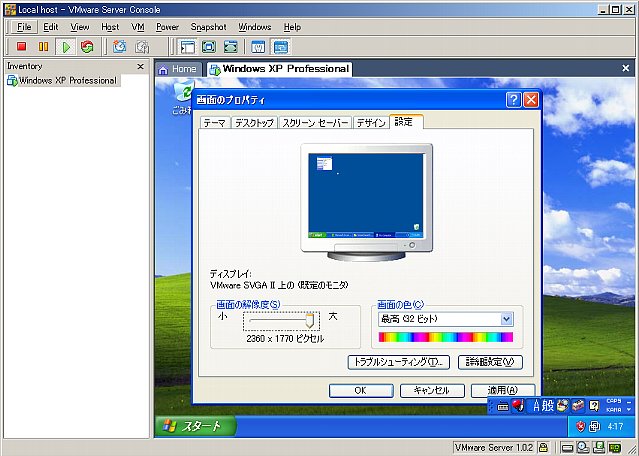This screenshot has width=639, height=456.
Task: Open the language bar options arrow
Action: pos(629,410)
